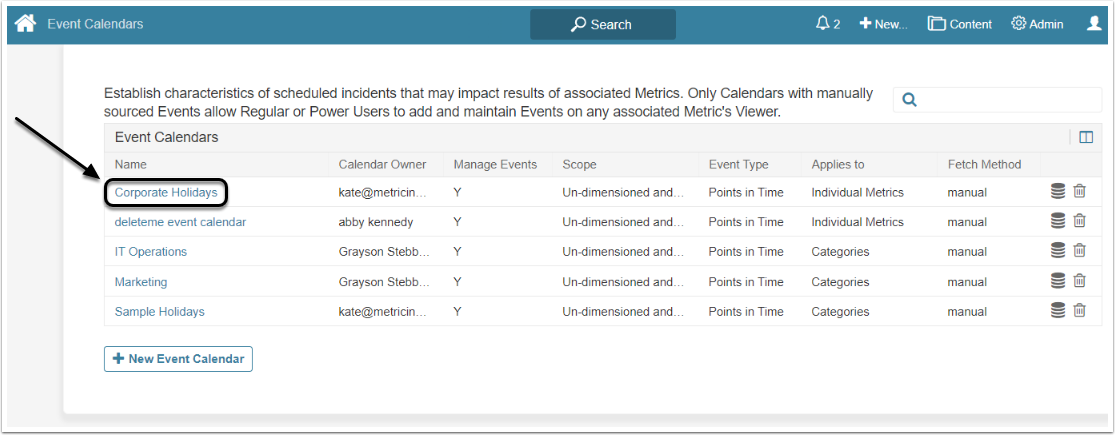The image size is (1115, 435).
Task: Click the New Event Calendar button
Action: click(178, 358)
